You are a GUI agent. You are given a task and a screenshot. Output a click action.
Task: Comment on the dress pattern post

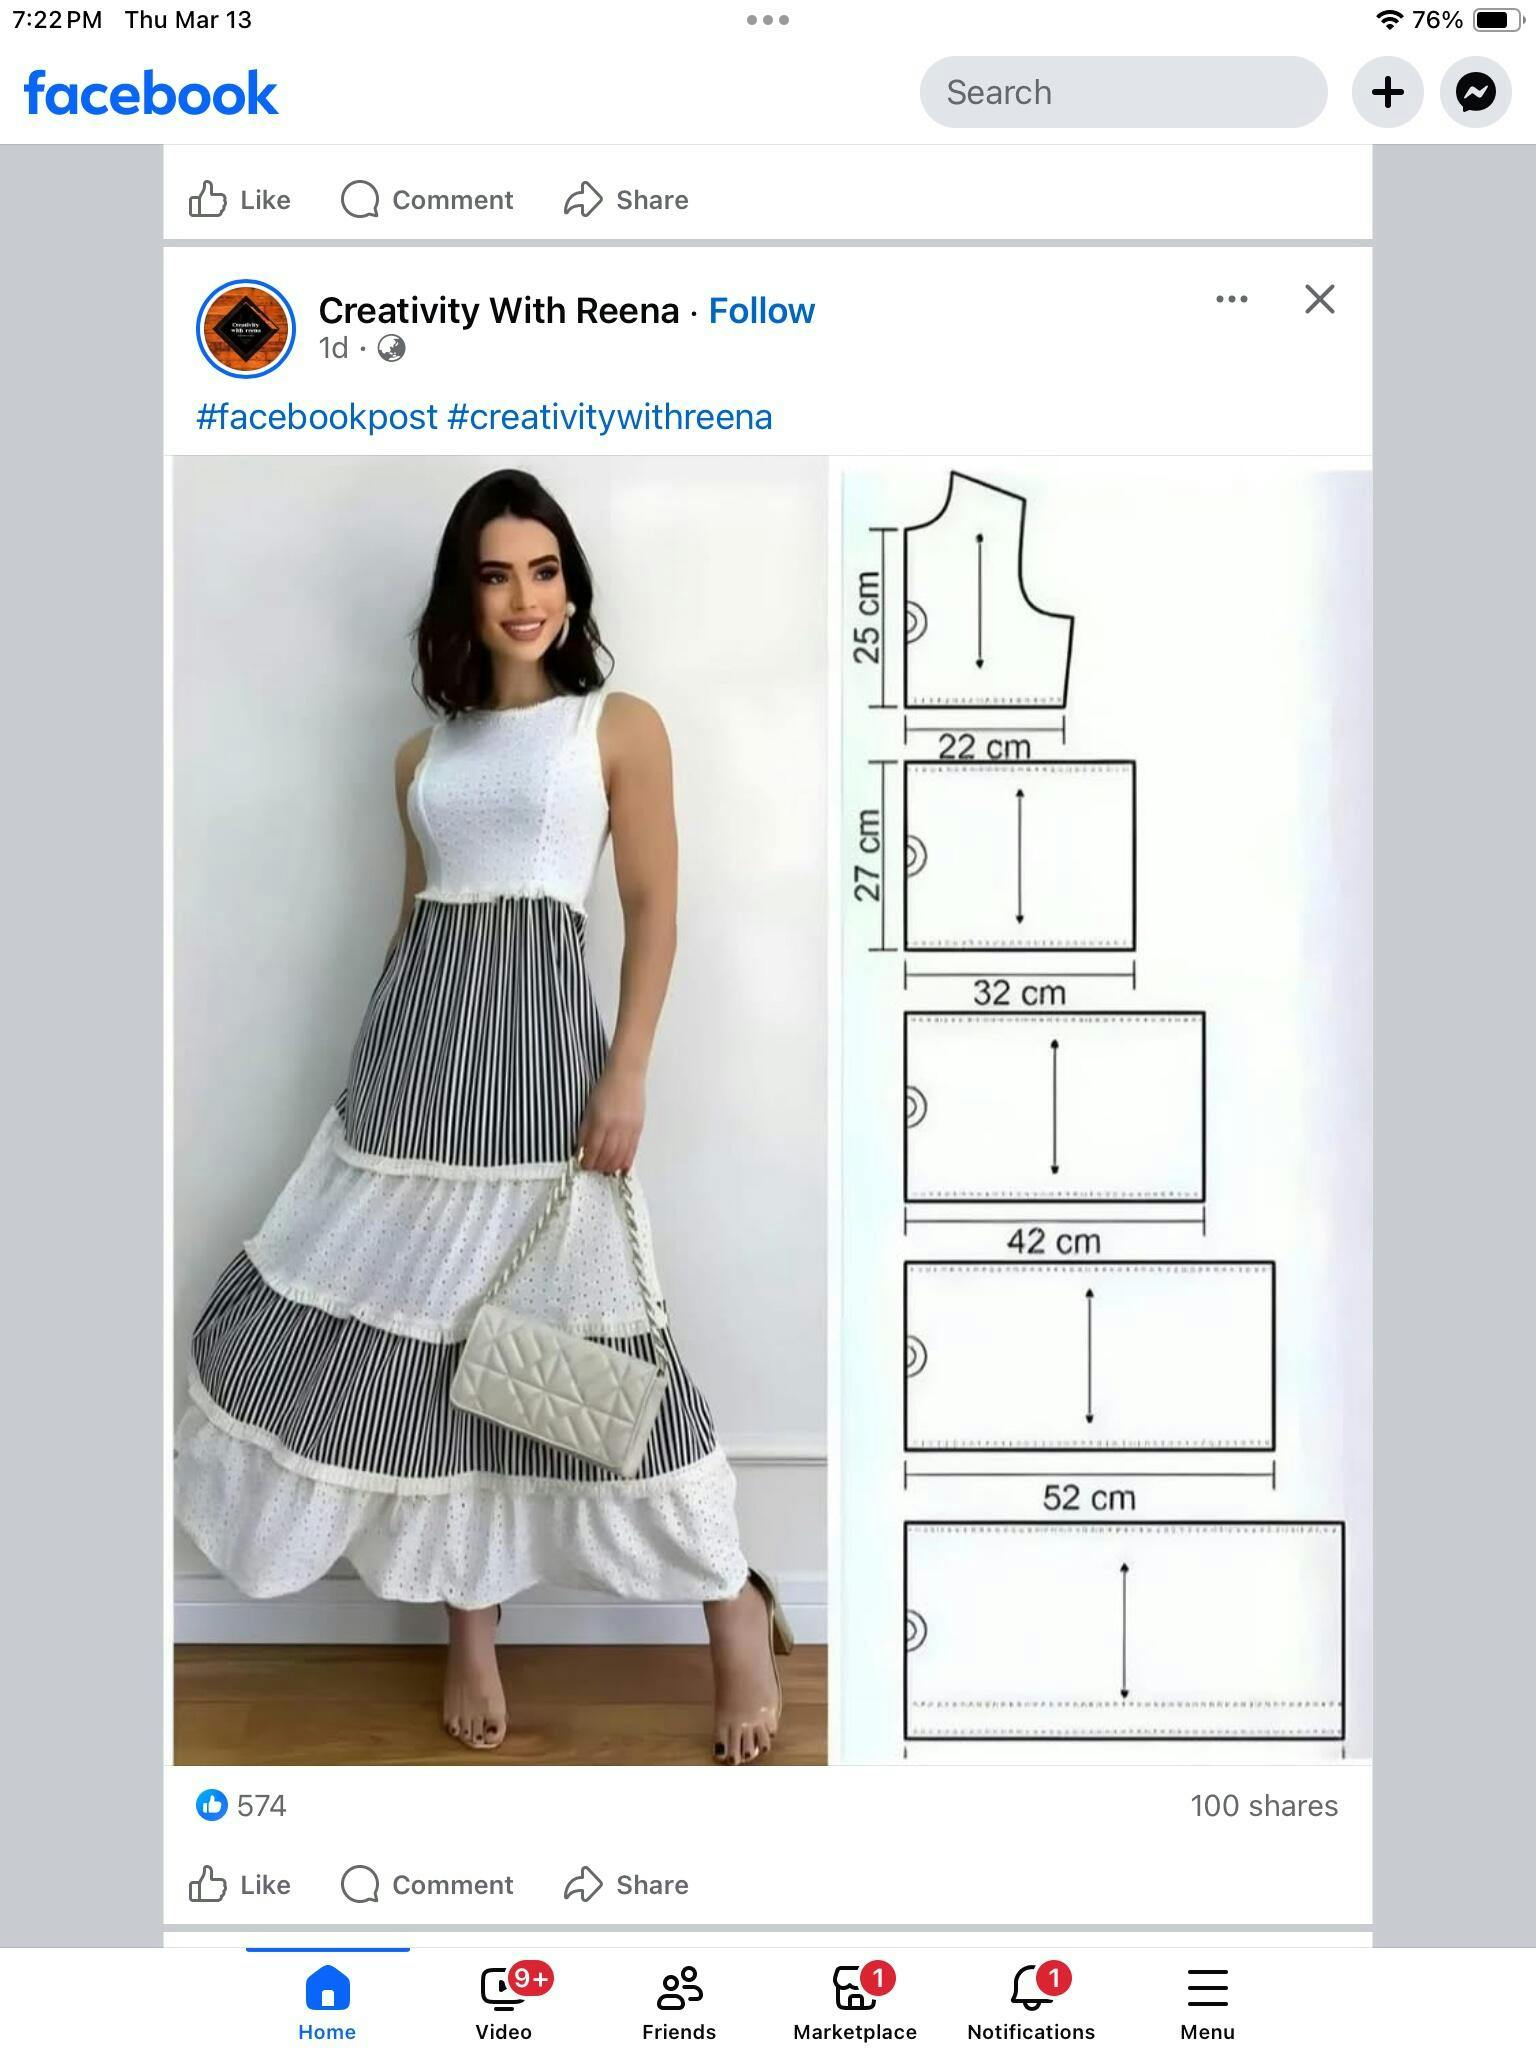pyautogui.click(x=427, y=1884)
